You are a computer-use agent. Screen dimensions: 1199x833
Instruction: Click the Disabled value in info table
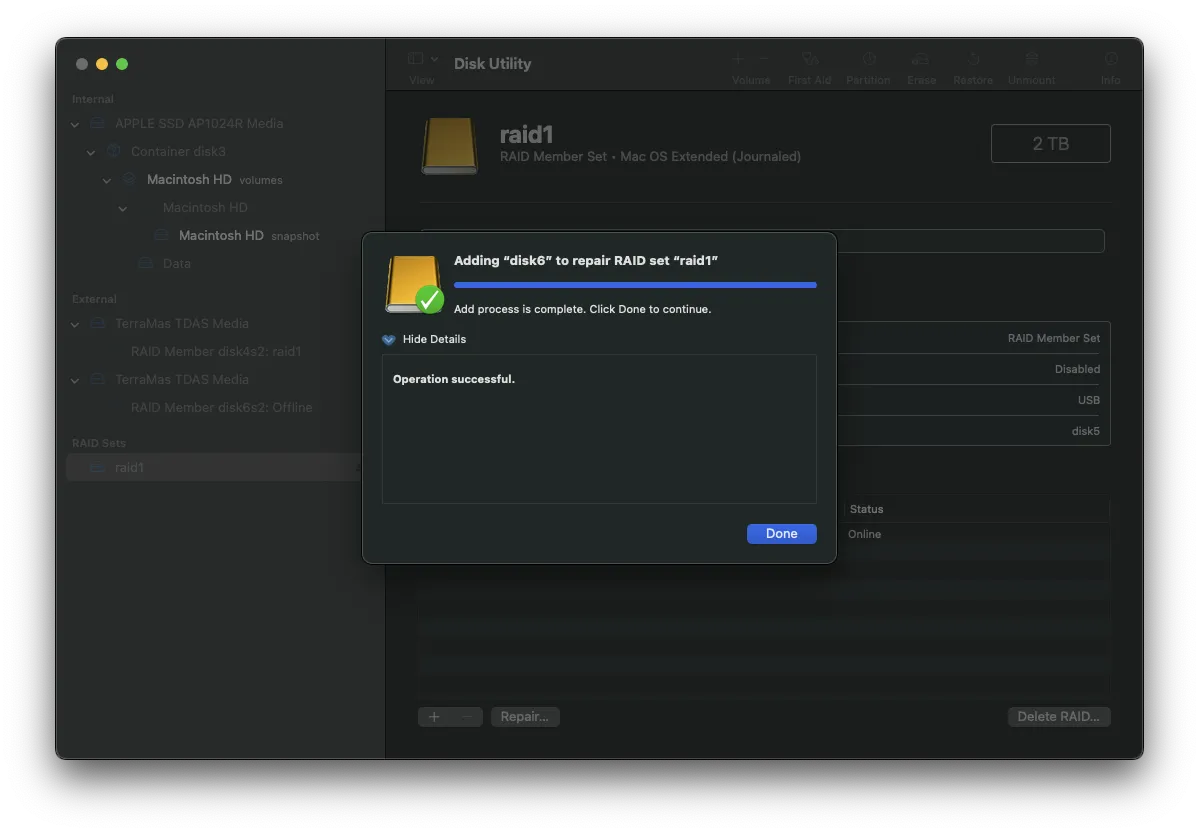point(1077,369)
